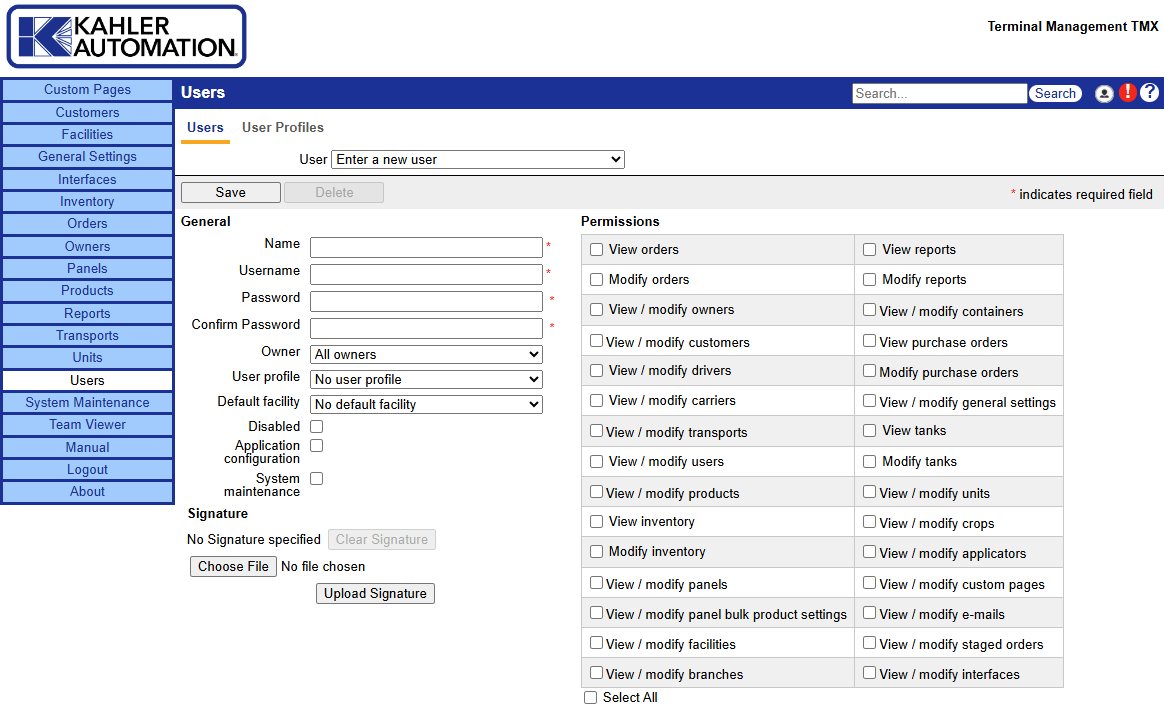Screen dimensions: 1164x717
Task: Enable the View orders permission
Action: coord(597,250)
